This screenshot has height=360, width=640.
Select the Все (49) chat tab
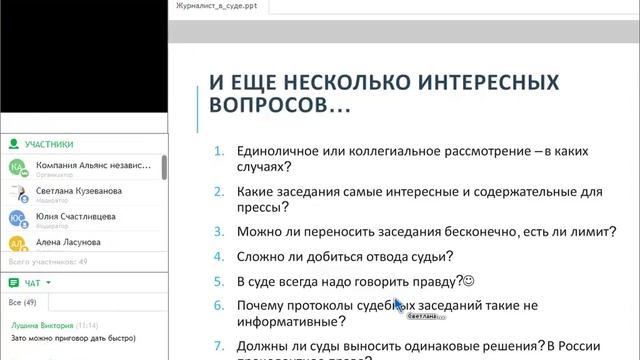(22, 302)
